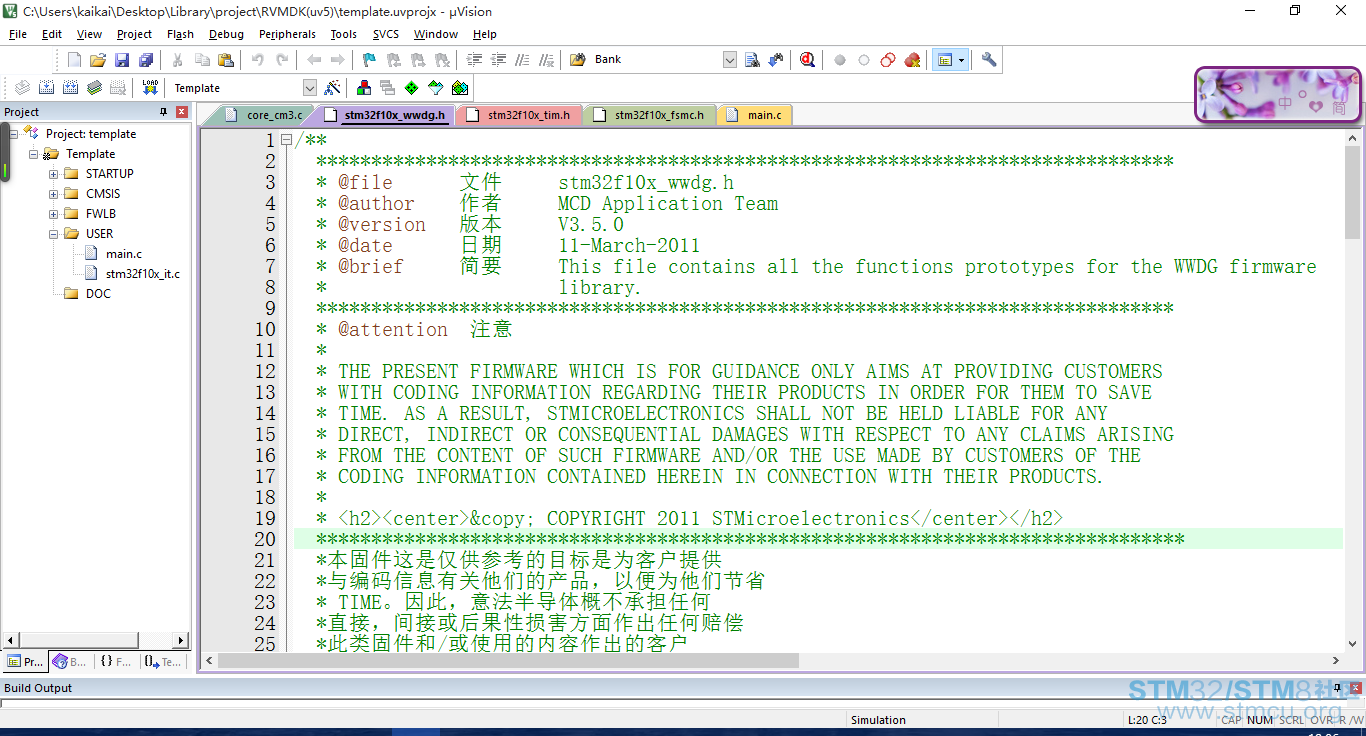Toggle pin on the Project panel
Viewport: 1366px width, 736px height.
164,112
